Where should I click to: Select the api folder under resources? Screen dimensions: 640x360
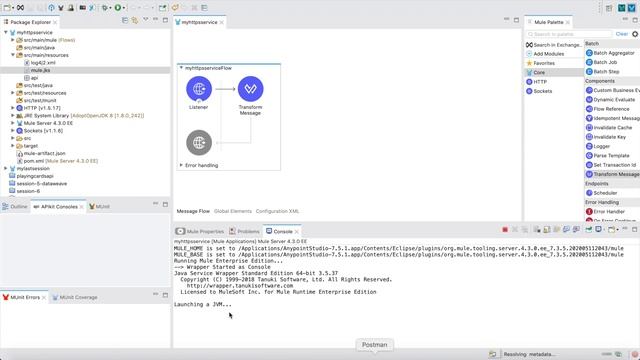(31, 78)
